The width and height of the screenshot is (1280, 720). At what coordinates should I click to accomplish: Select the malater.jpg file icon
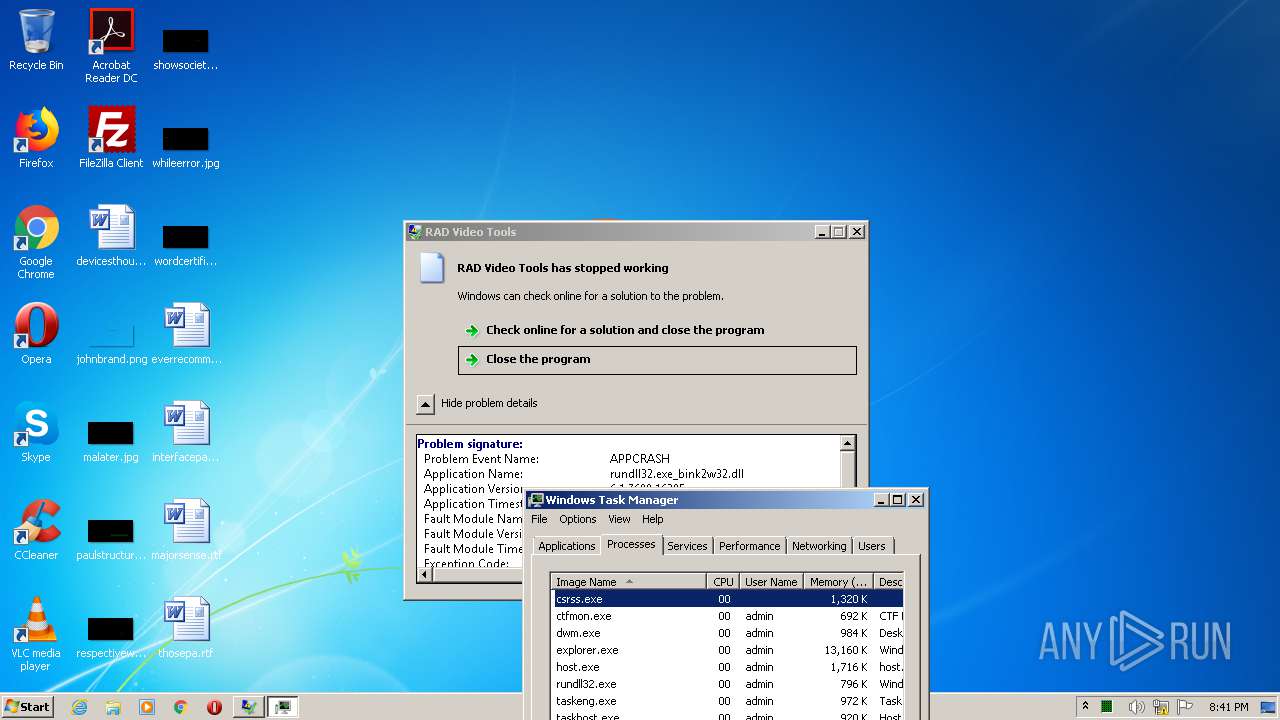[111, 440]
